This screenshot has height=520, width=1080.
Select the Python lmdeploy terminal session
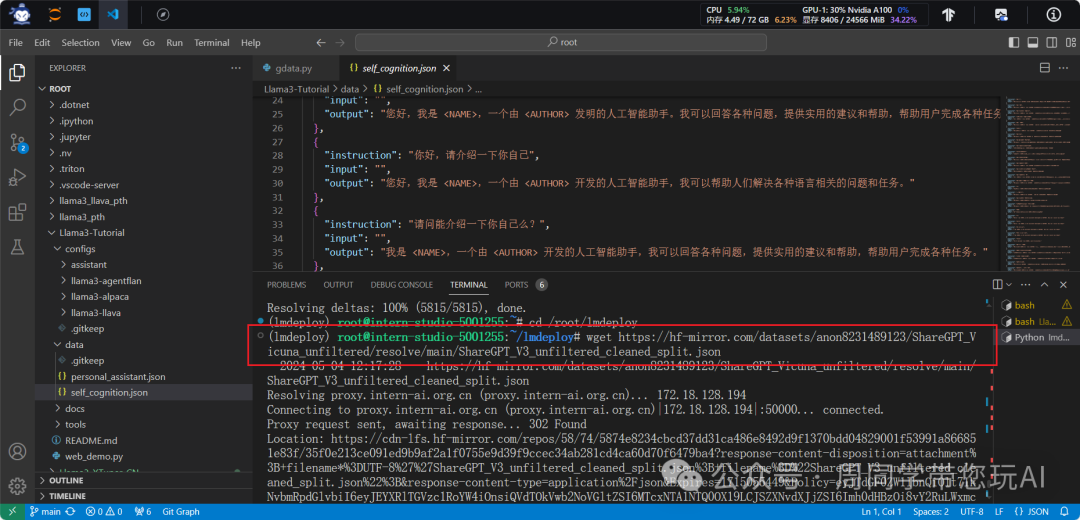1037,337
